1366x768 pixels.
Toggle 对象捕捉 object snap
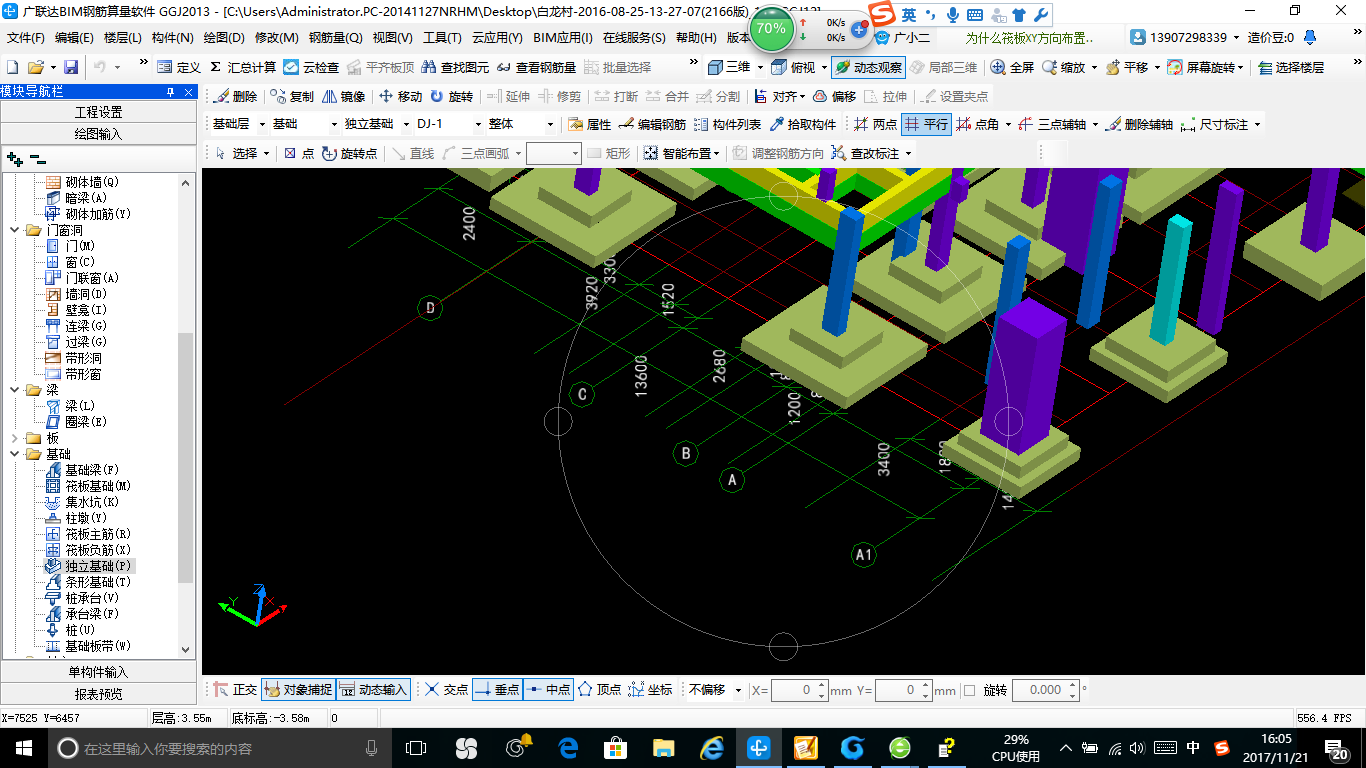[298, 690]
